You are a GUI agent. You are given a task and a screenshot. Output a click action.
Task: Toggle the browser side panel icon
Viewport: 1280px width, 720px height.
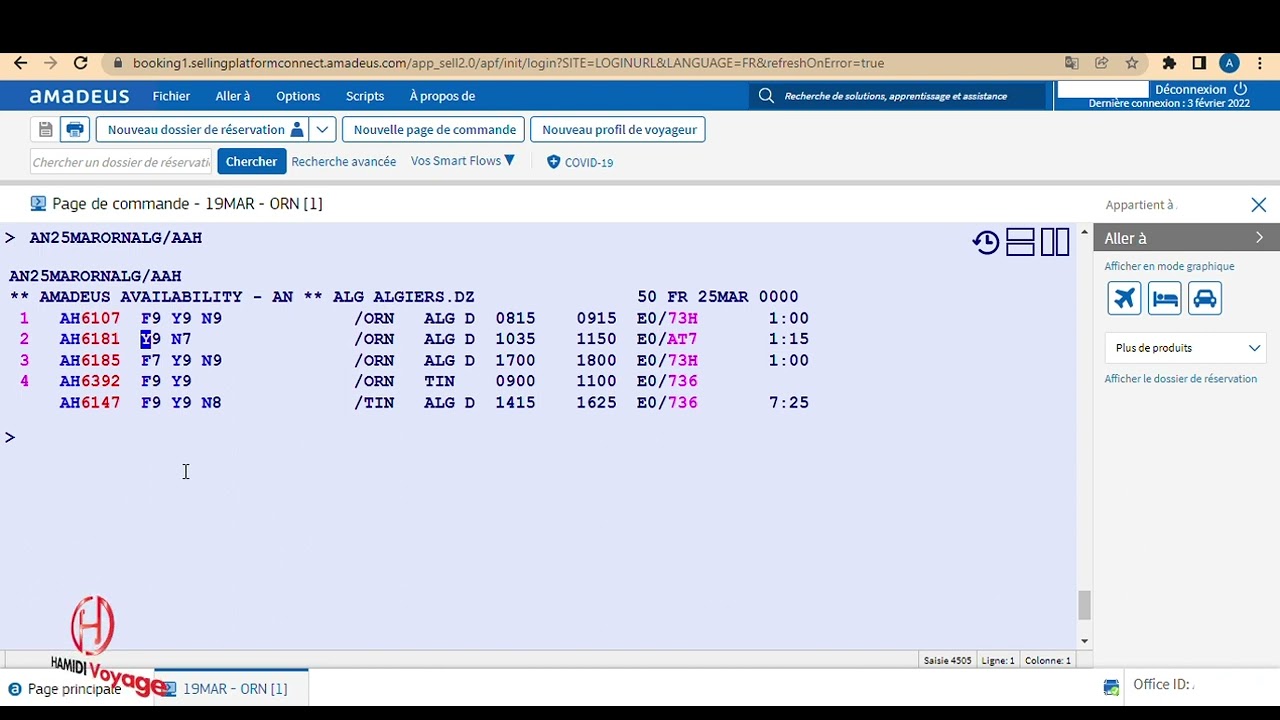(1200, 63)
